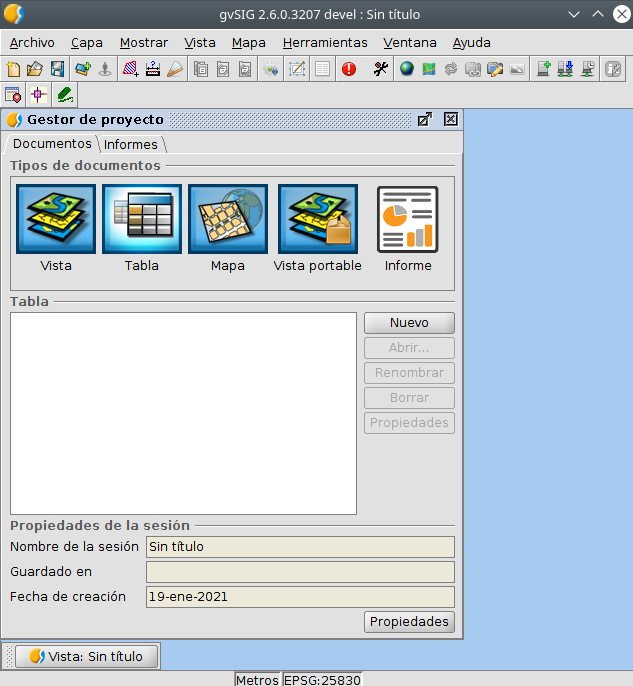Select the Vista portable document type
This screenshot has height=686, width=633.
pyautogui.click(x=318, y=228)
